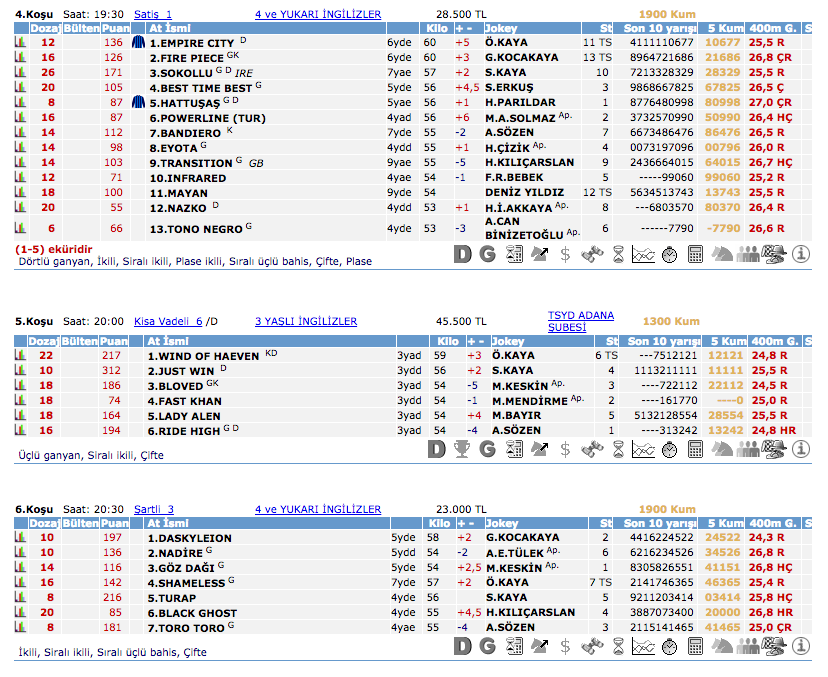Click the trophy icon in race 5 toolbar

[x=461, y=450]
